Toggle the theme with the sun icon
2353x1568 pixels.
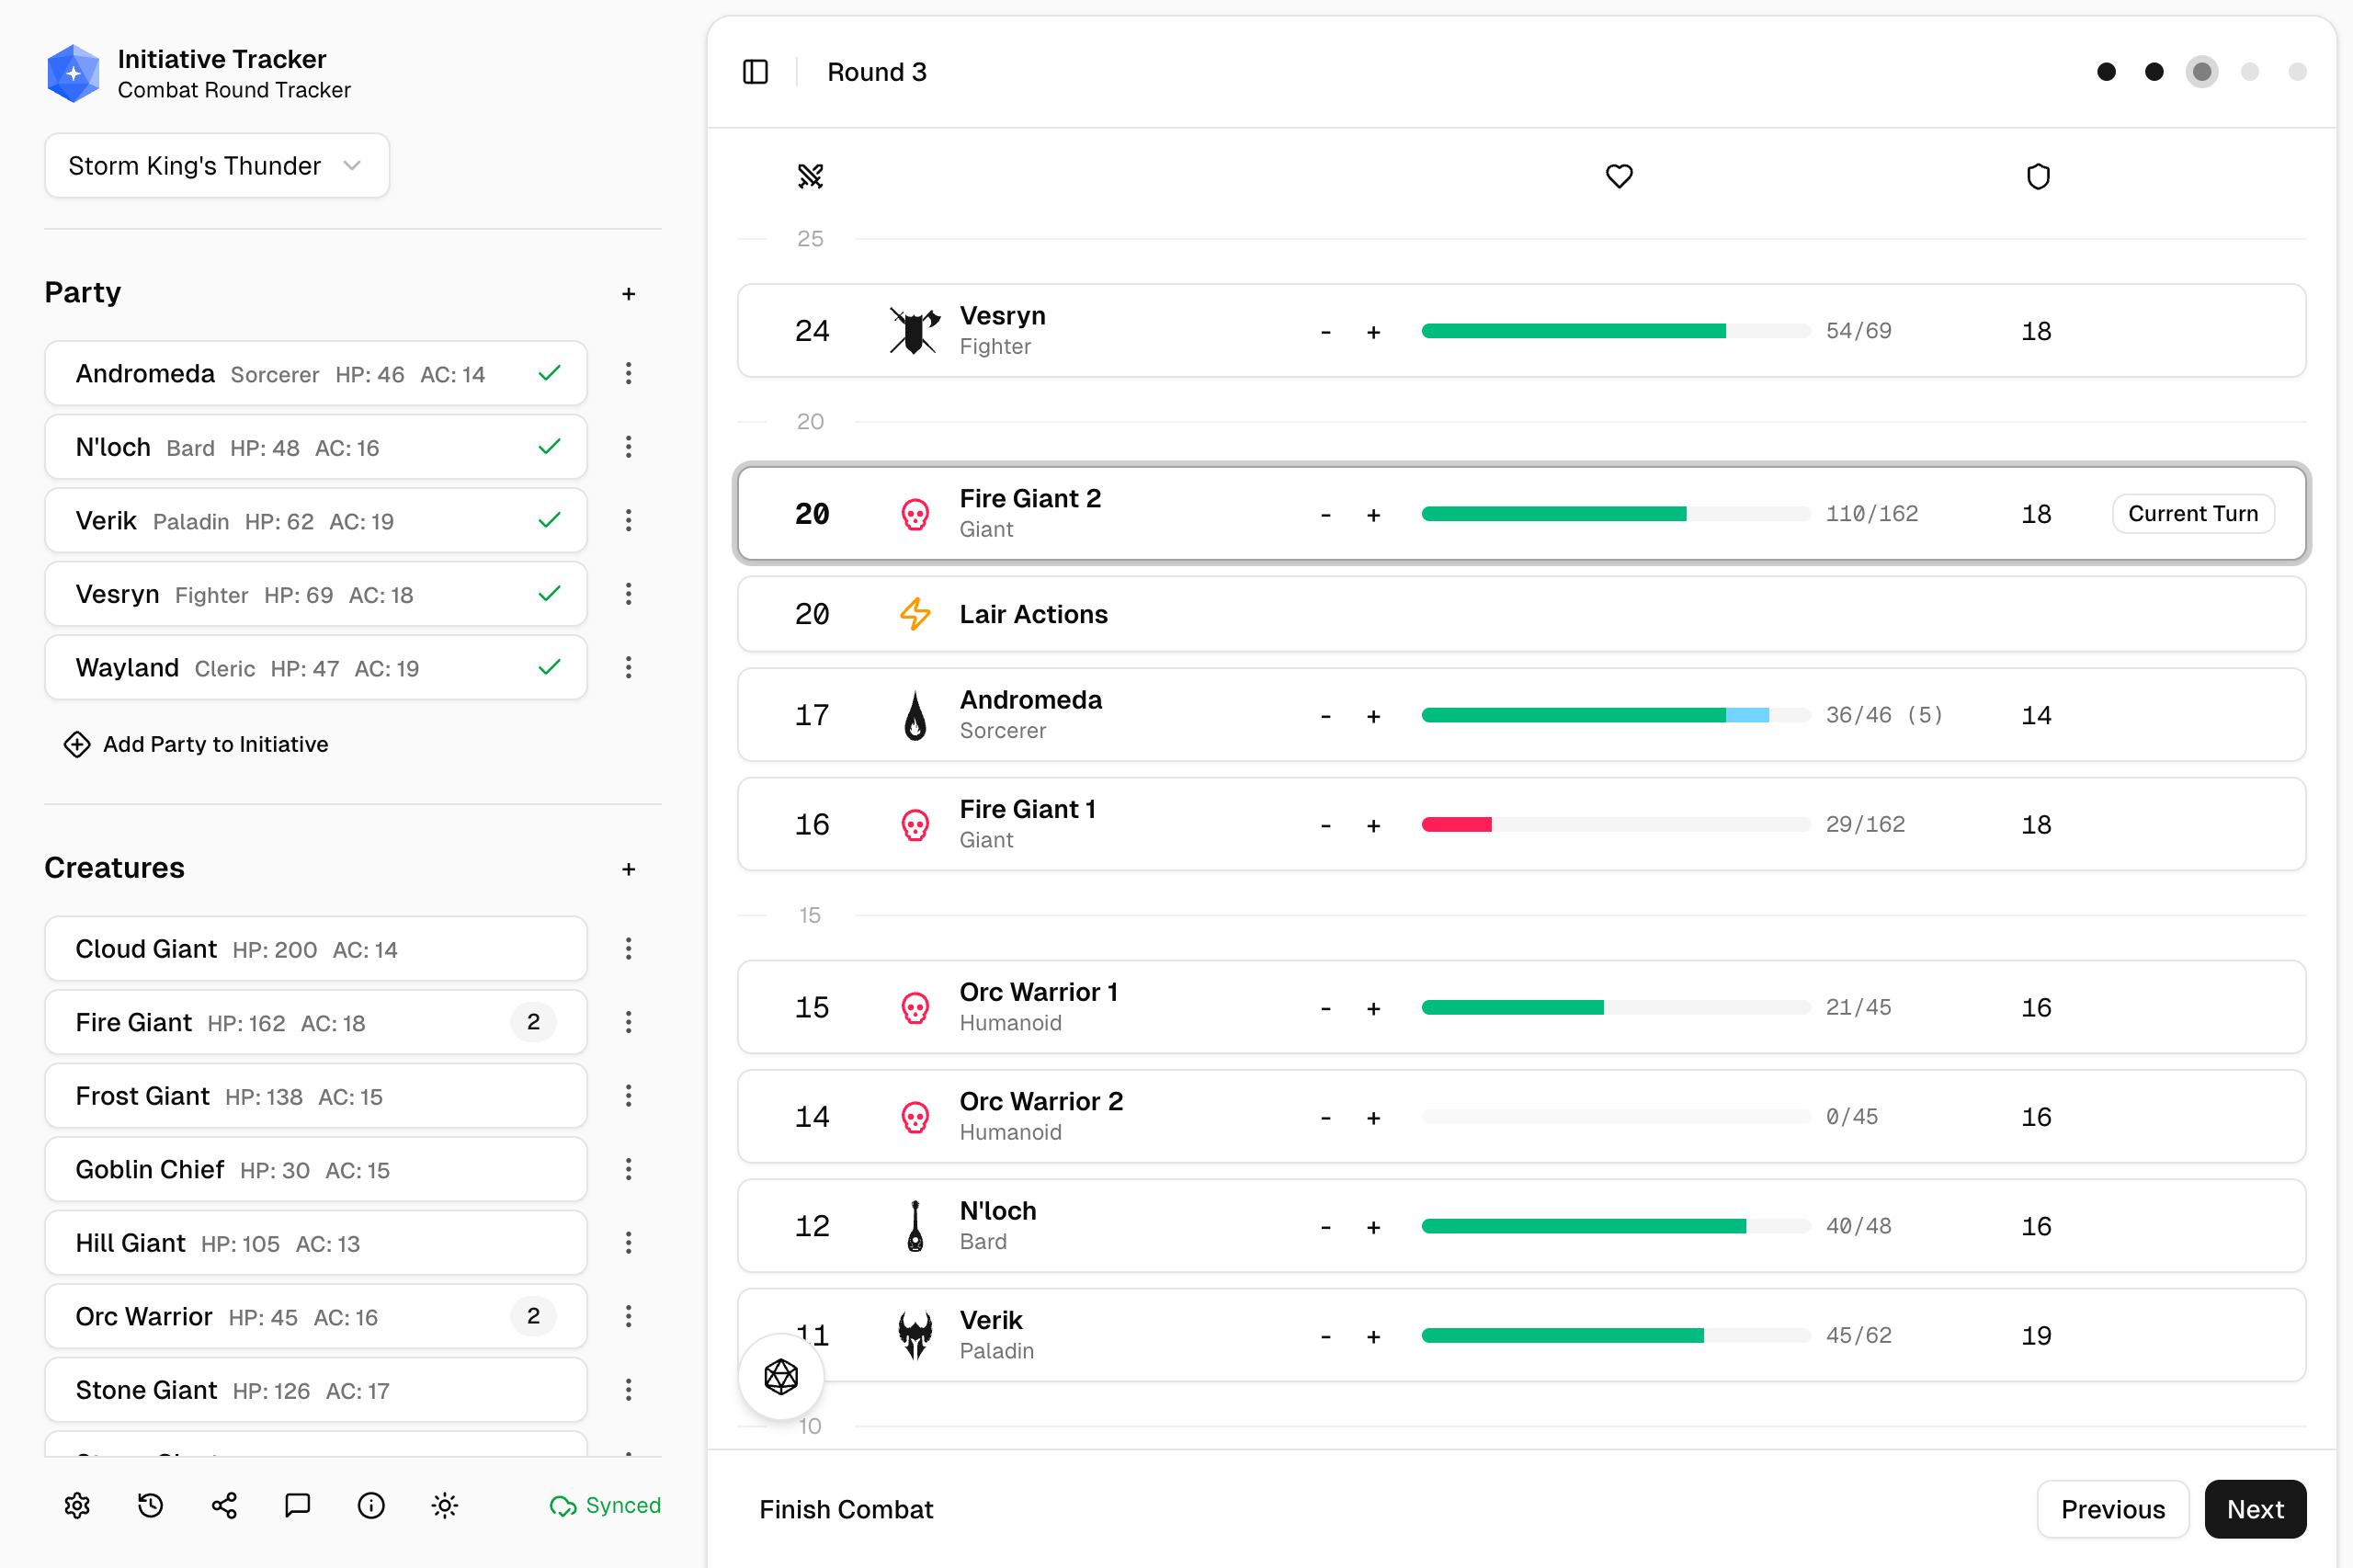444,1505
